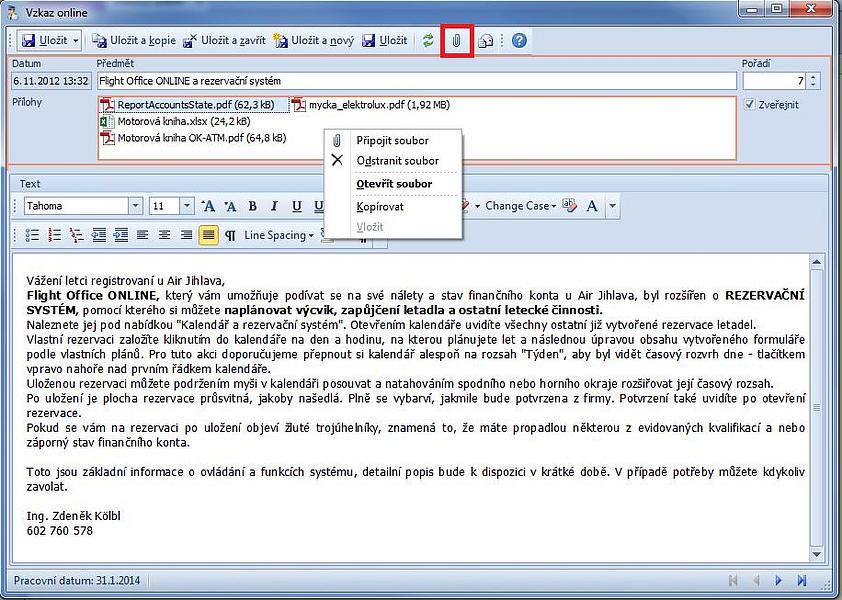Image resolution: width=842 pixels, height=600 pixels.
Task: Choose Otevřít soubor from context menu
Action: [x=394, y=184]
